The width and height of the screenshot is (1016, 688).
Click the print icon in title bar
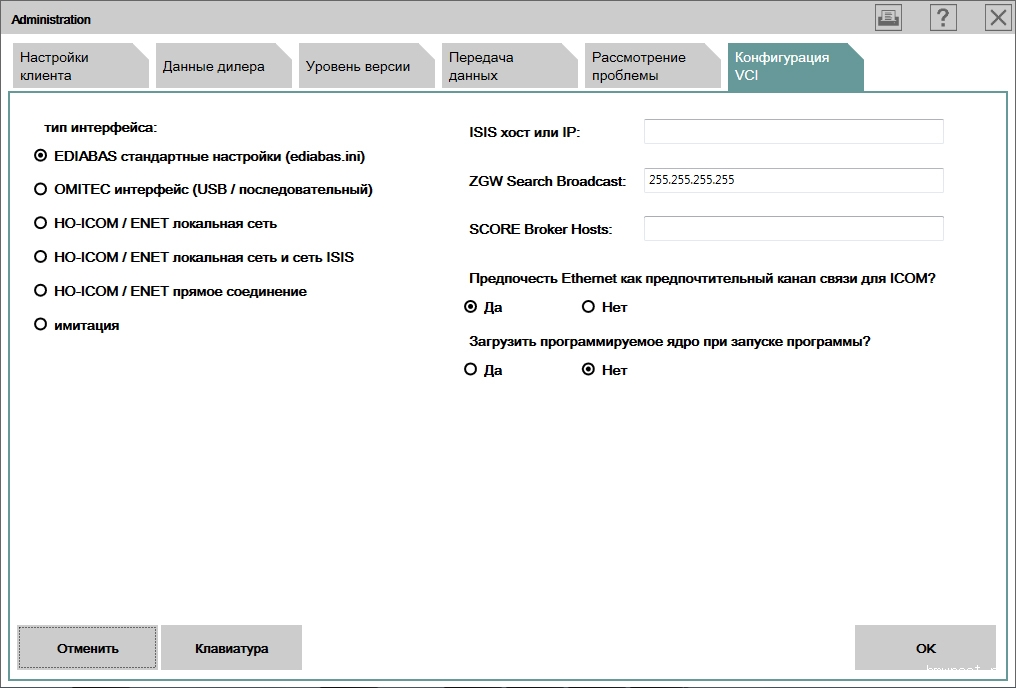[888, 18]
